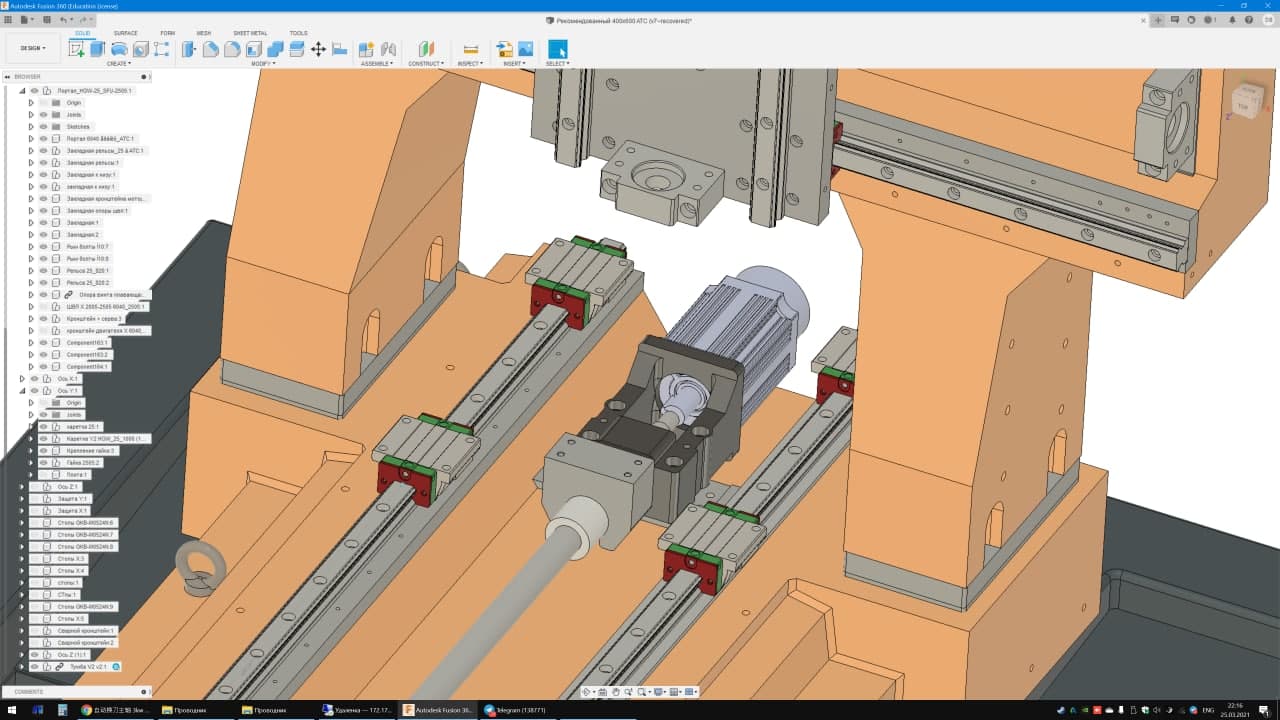Click the Offset Plane construct icon

point(426,49)
